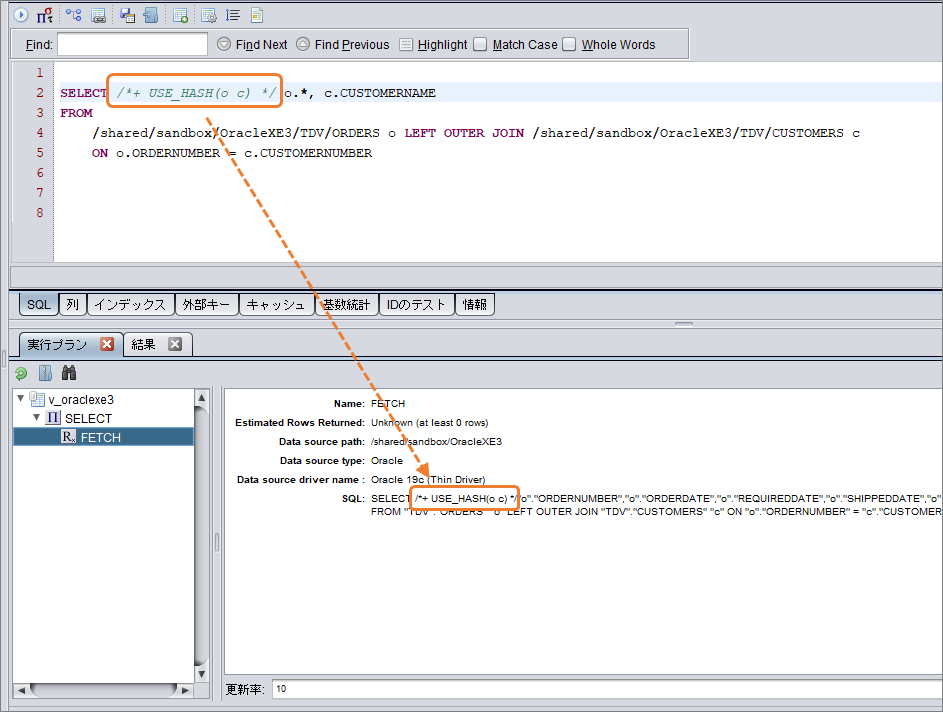Collapse the SELECT tree node
943x712 pixels.
tap(37, 417)
